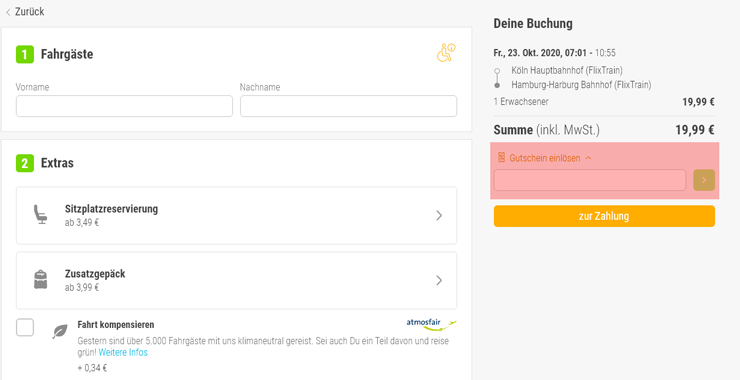Click the Hamburg-Harburg Bahnhof (FlixTrain) arrival station
The width and height of the screenshot is (740, 380).
tap(581, 85)
